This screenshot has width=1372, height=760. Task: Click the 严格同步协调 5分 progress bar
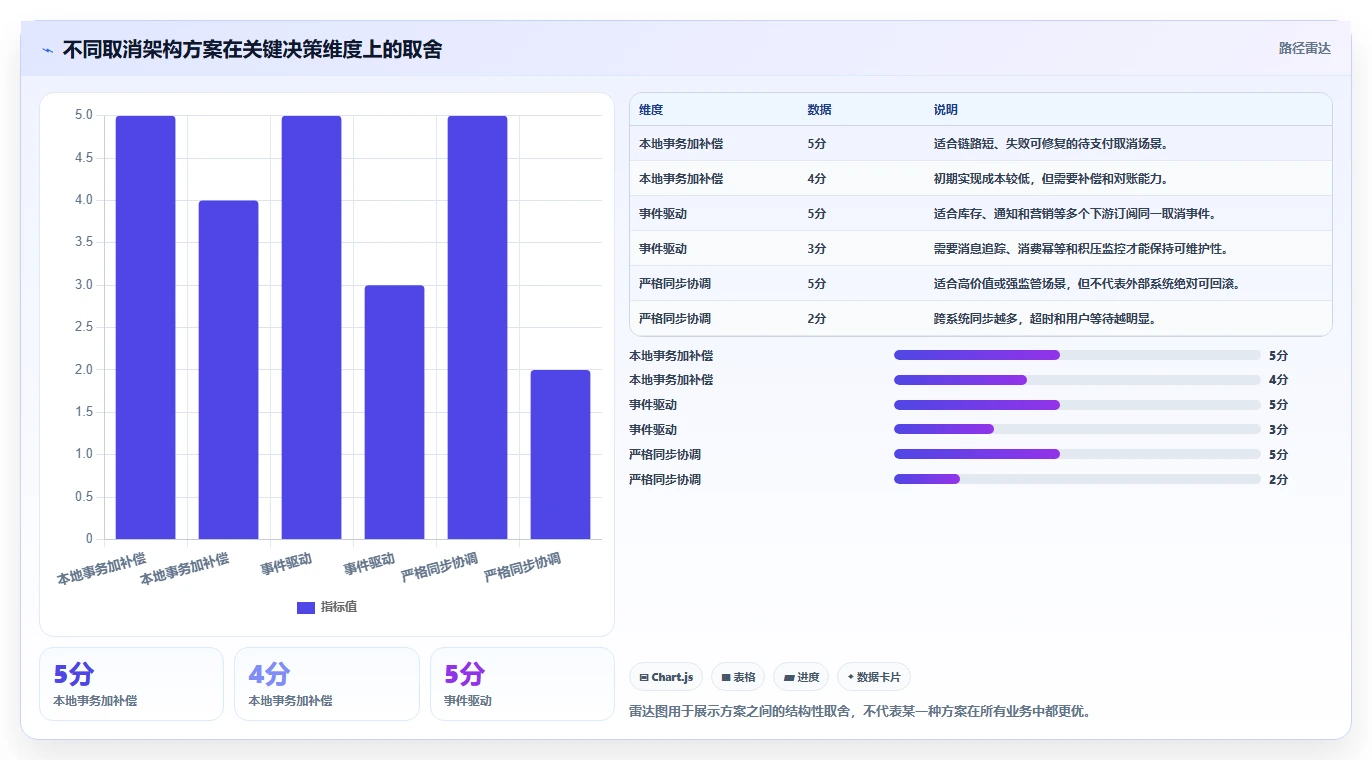point(1077,454)
